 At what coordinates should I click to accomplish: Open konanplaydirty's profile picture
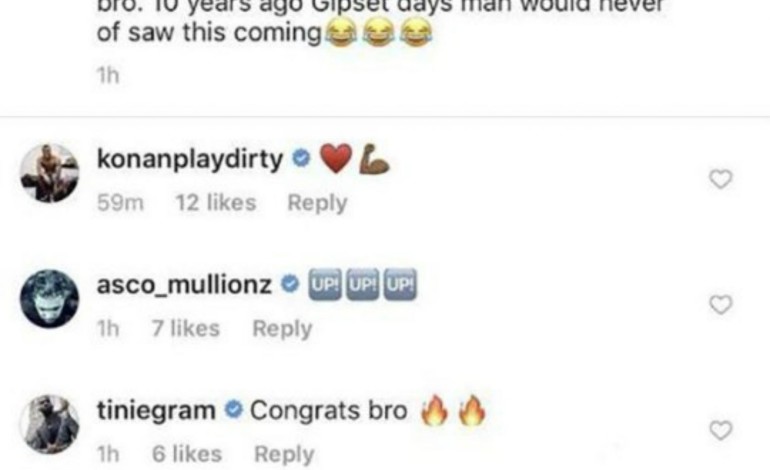(49, 173)
